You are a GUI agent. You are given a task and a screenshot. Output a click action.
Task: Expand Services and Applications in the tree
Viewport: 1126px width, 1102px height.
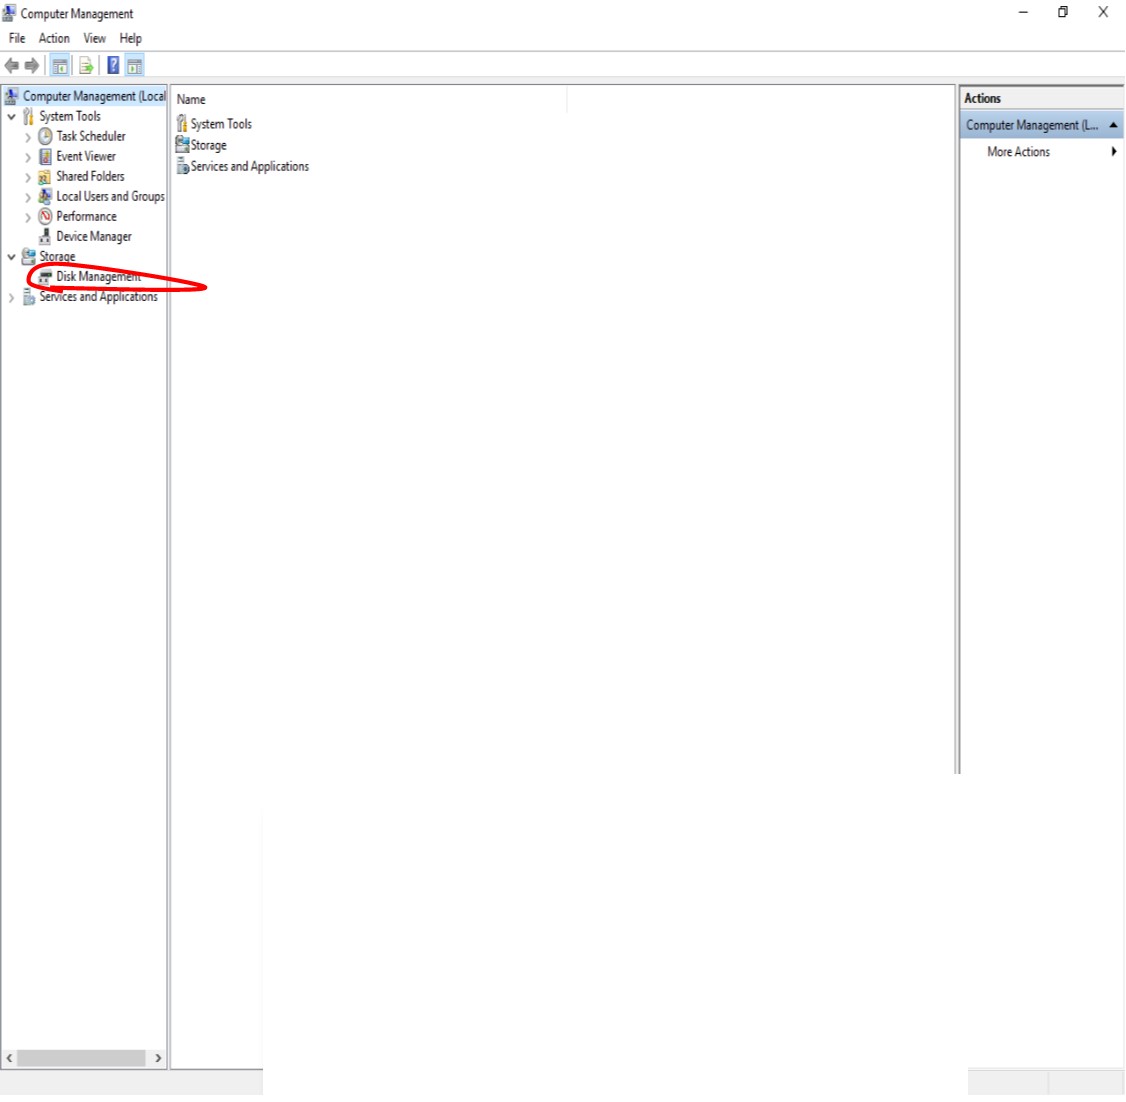(x=10, y=297)
